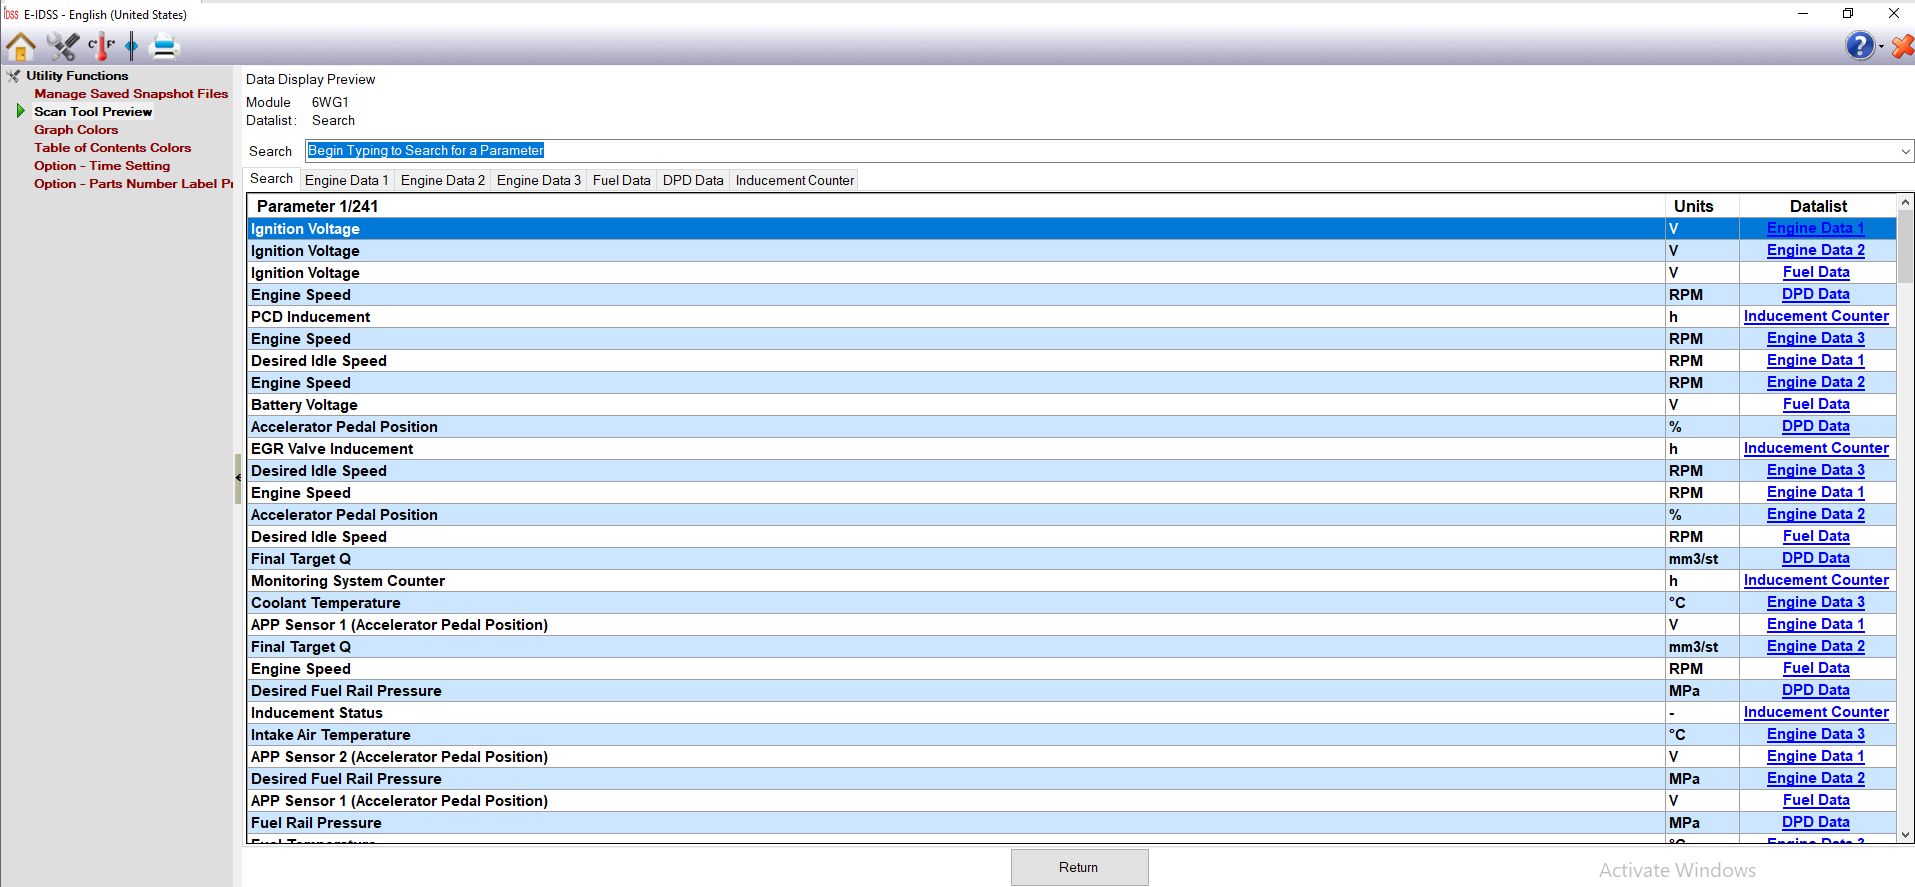Screen dimensions: 1915x887
Task: Open the Search parameter dropdown arrow
Action: click(1905, 151)
